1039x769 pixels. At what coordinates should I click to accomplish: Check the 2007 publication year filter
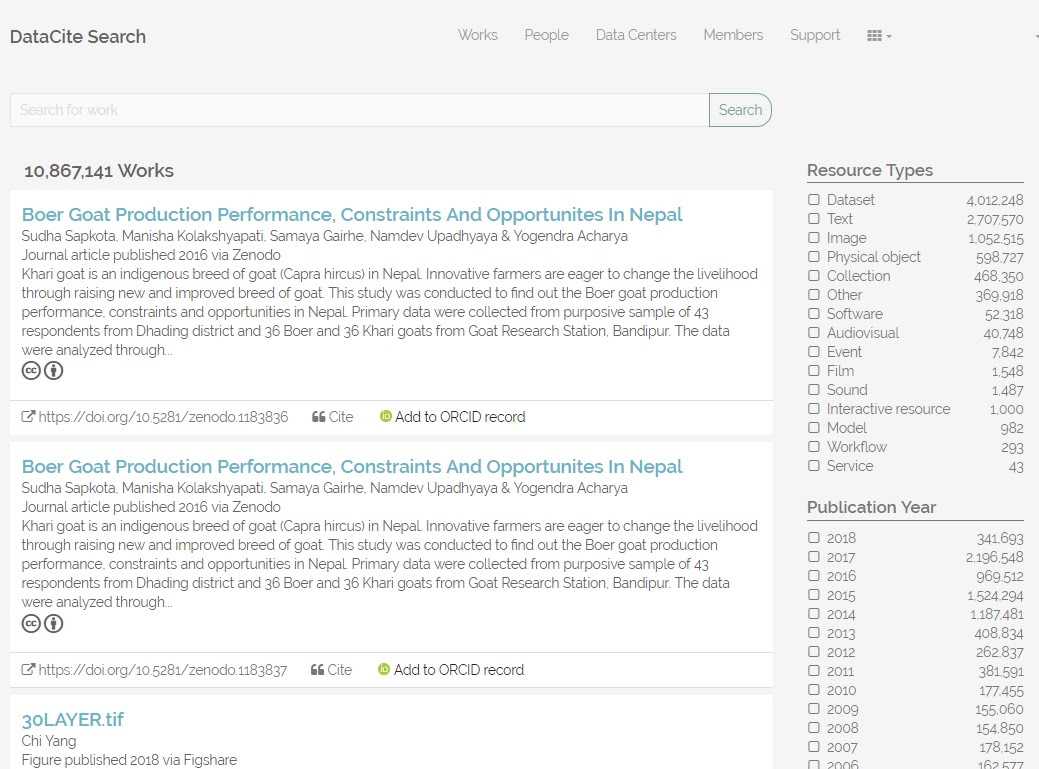click(x=814, y=746)
